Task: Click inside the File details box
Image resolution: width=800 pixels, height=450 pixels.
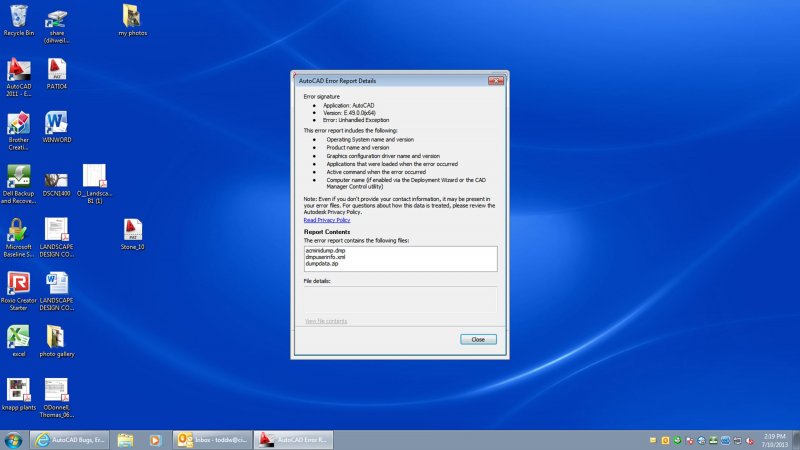Action: 401,299
